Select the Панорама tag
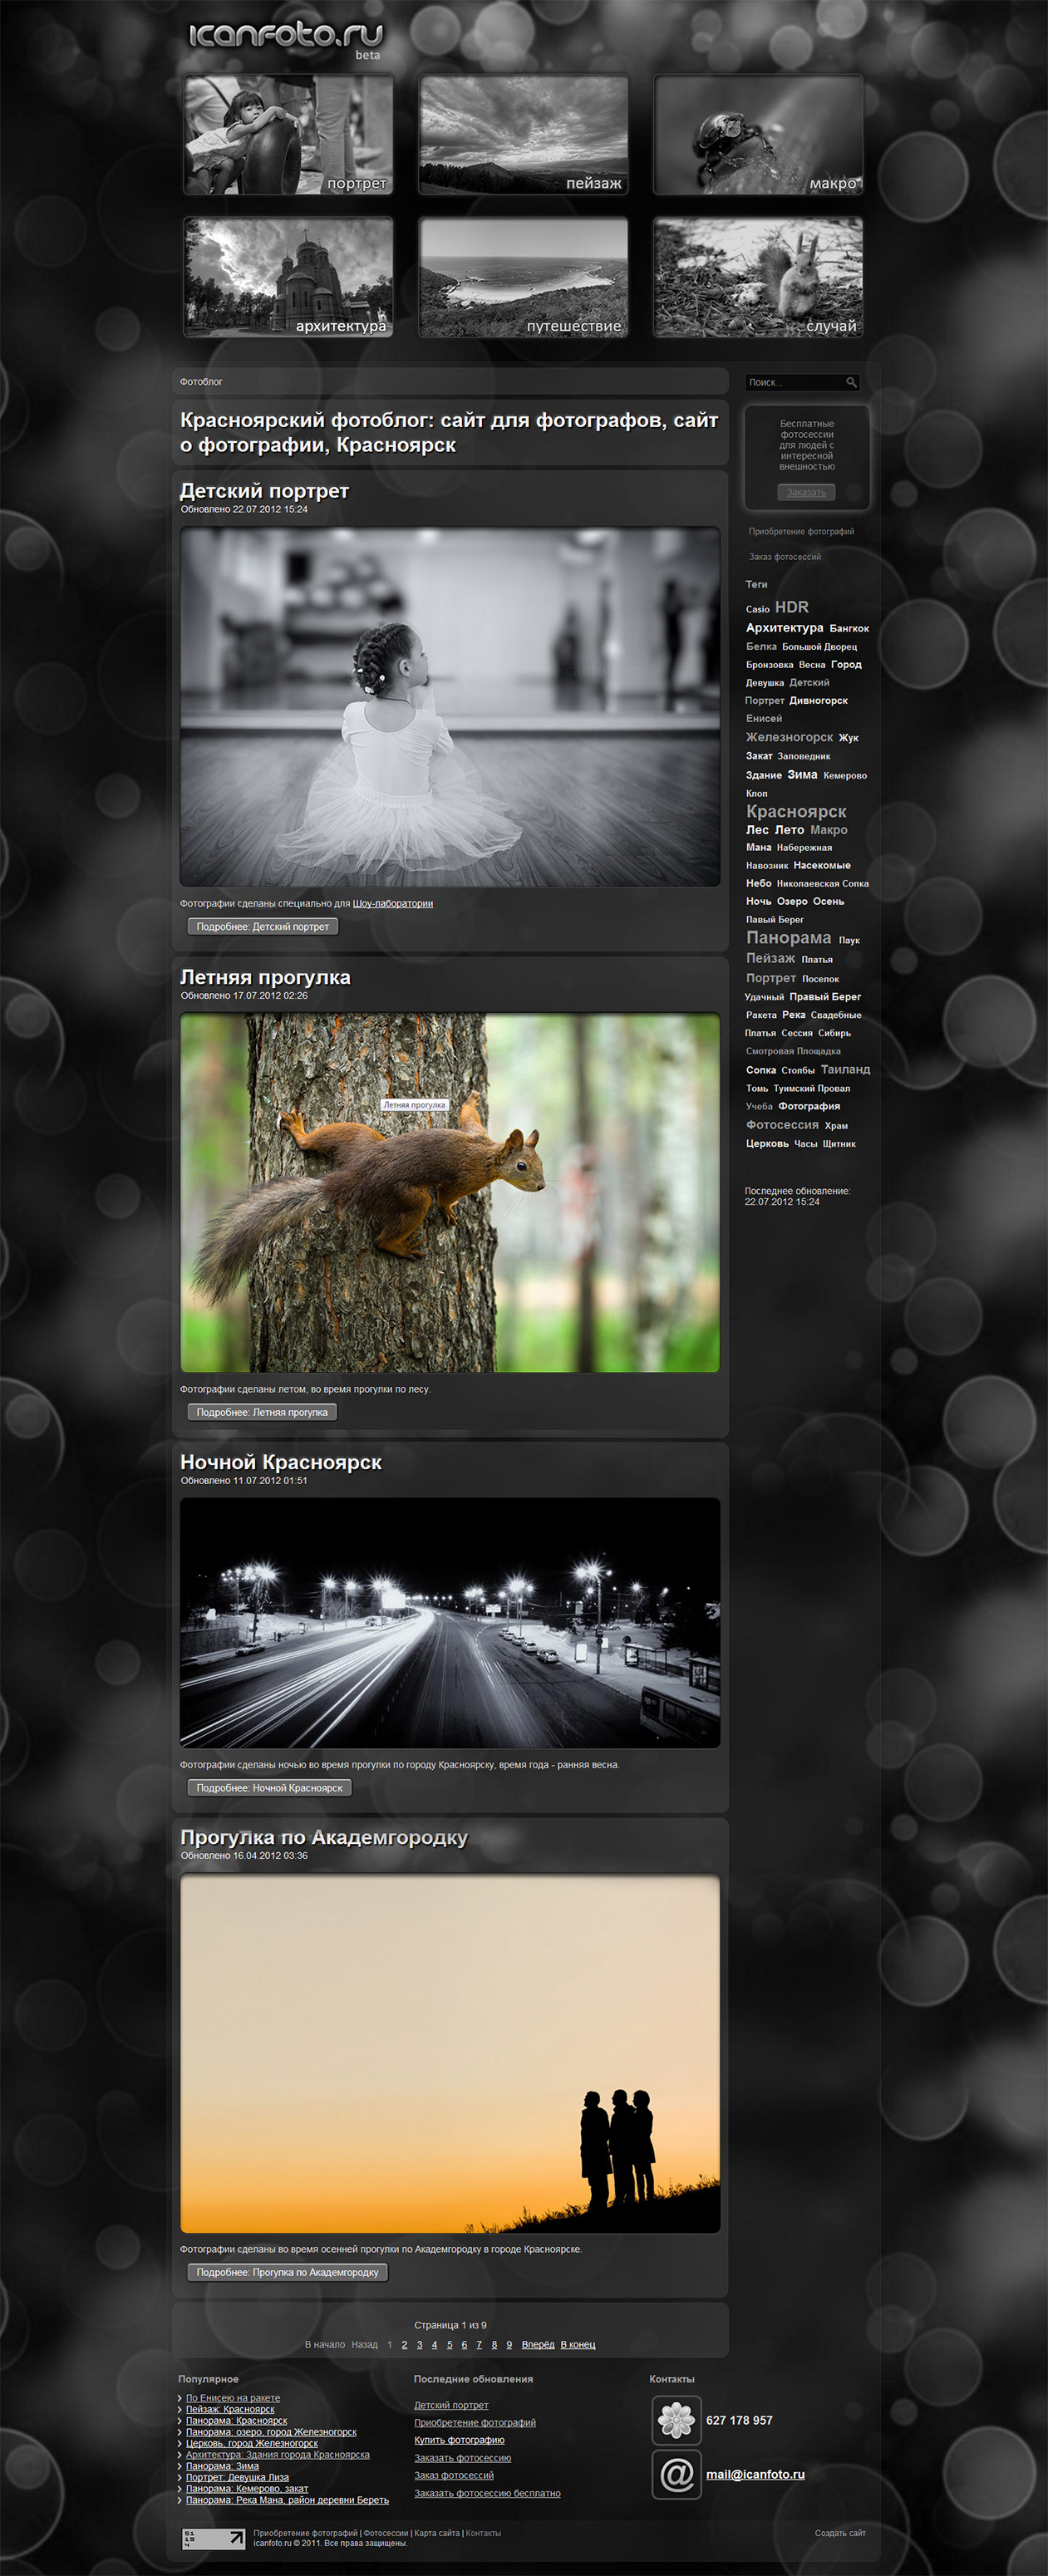Screen dimensions: 1048x2576 pyautogui.click(x=789, y=938)
